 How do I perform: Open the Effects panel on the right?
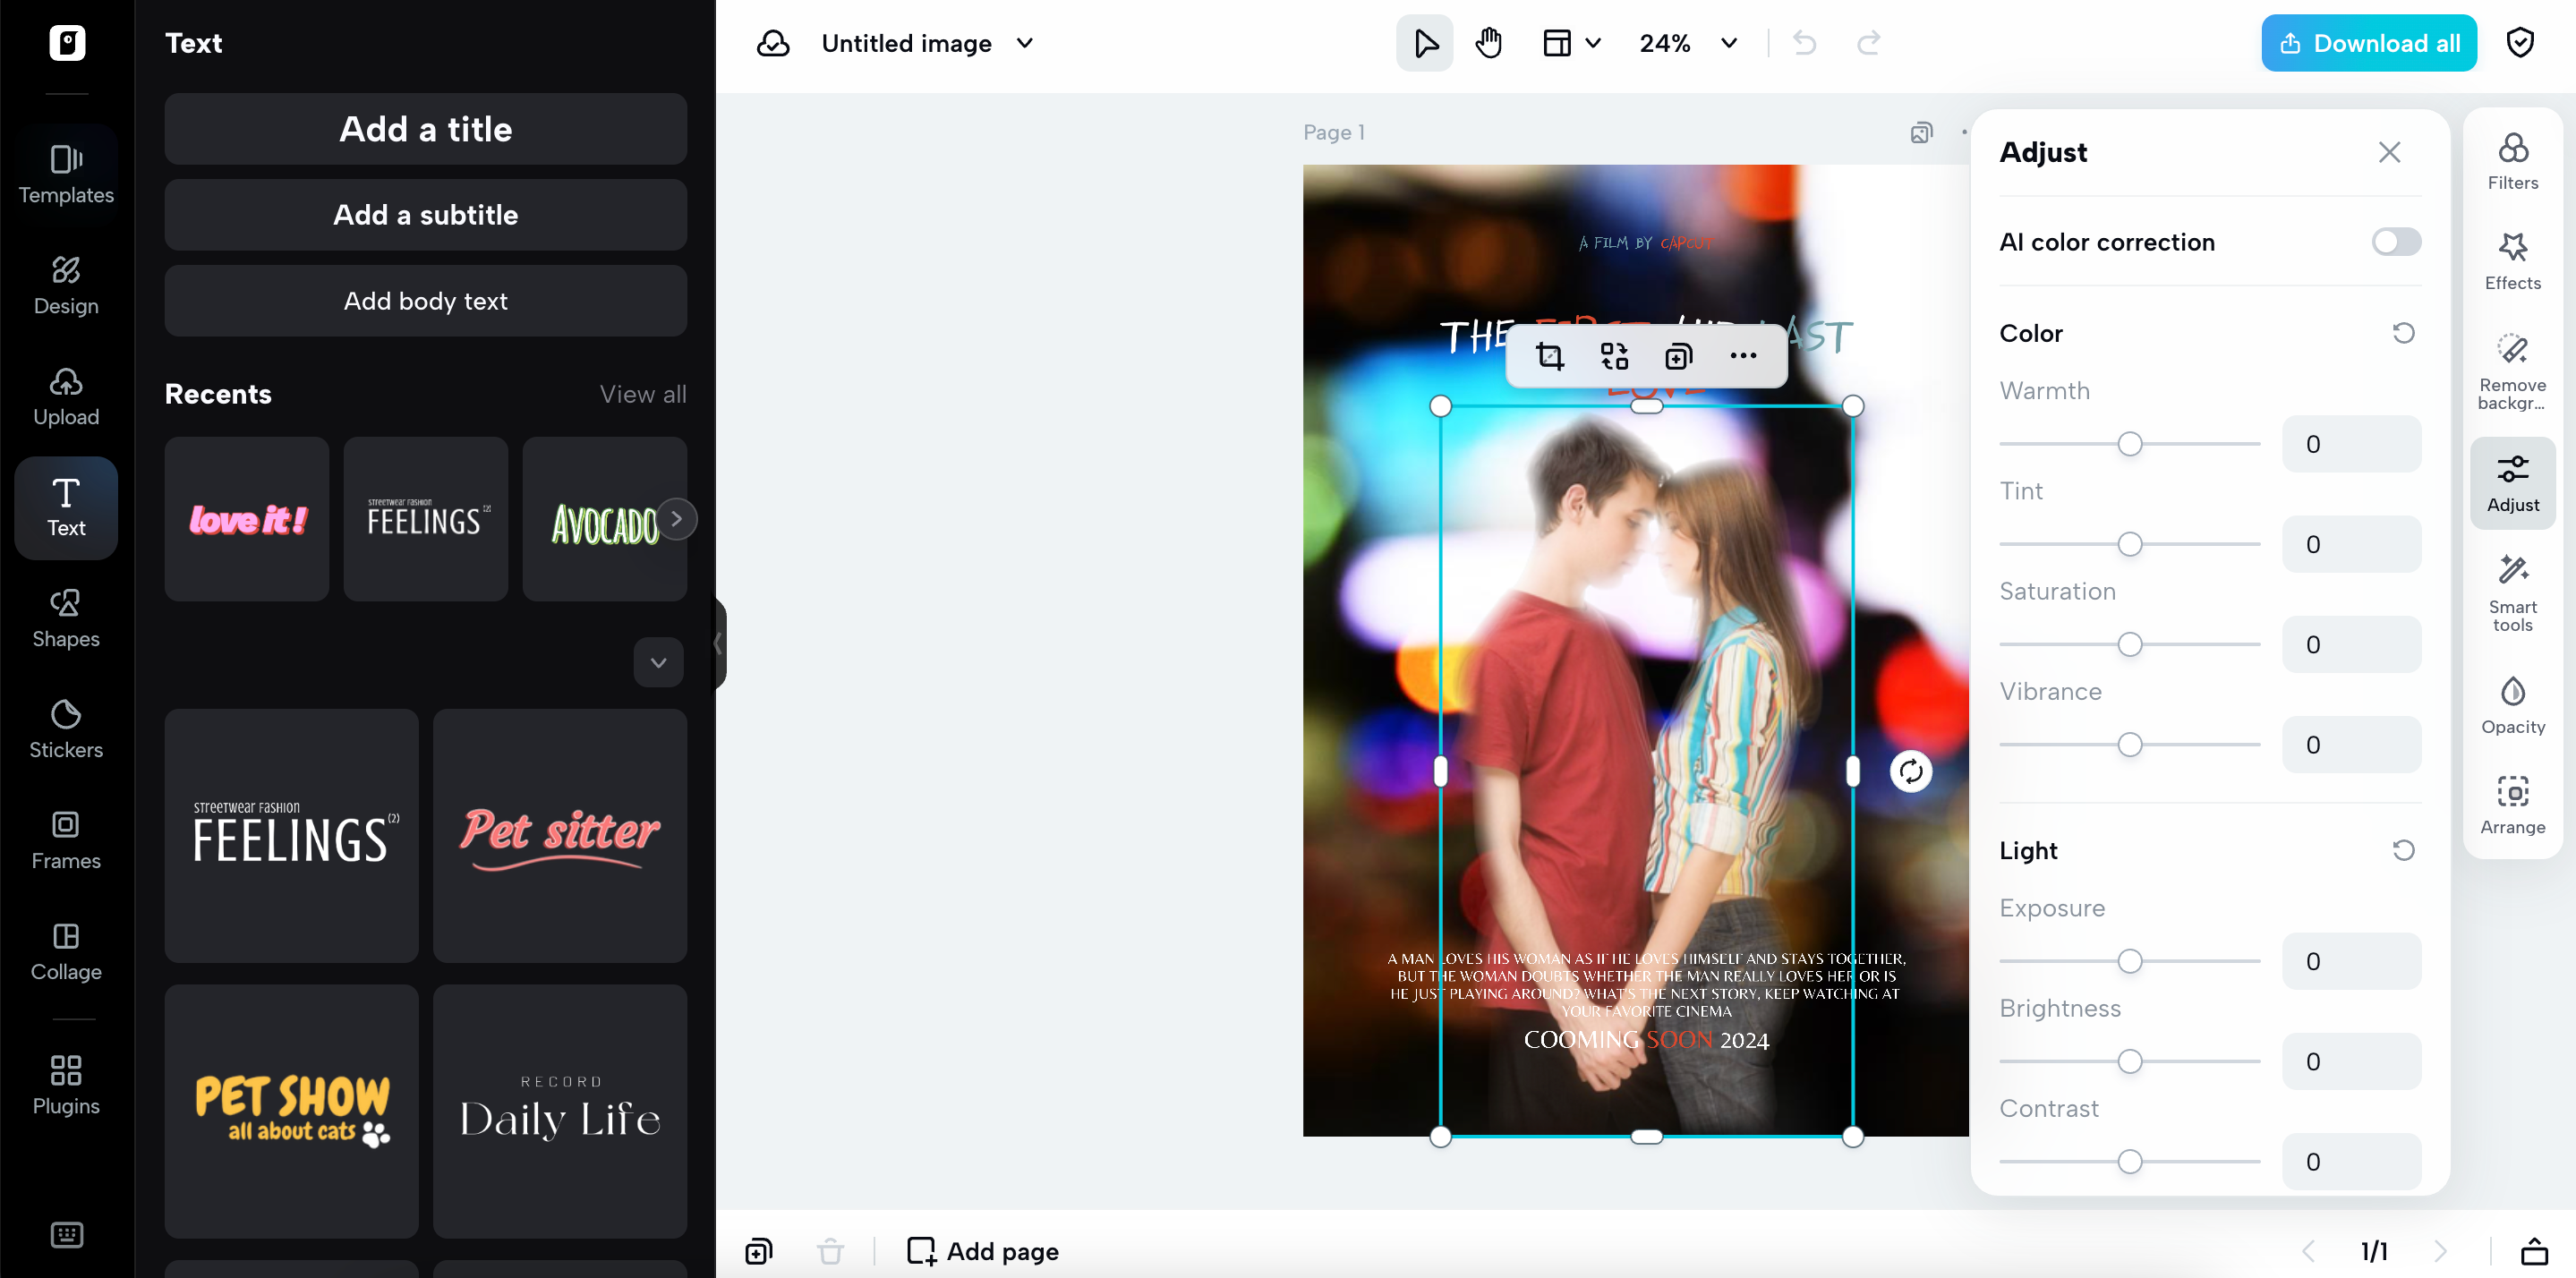point(2512,260)
